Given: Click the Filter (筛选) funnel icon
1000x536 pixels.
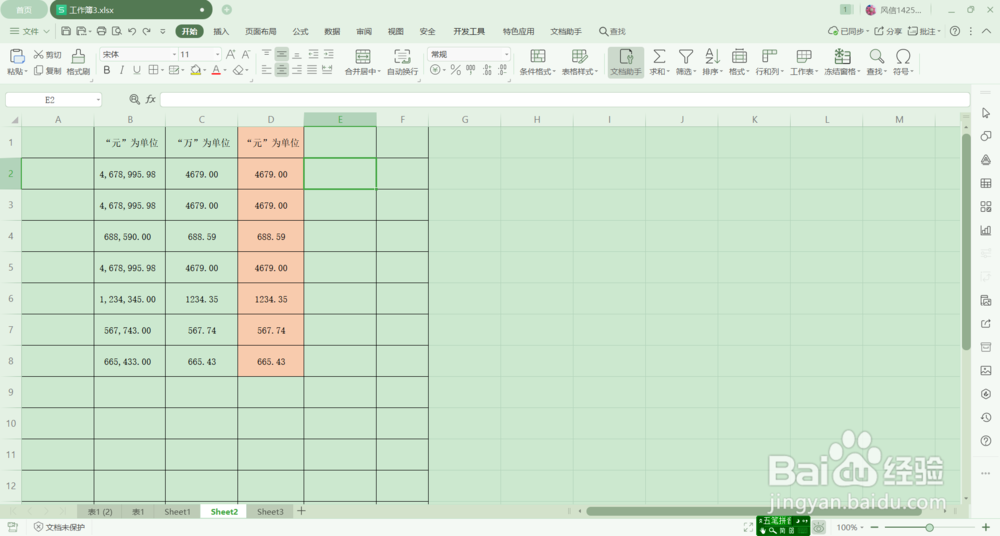Looking at the screenshot, I should [x=686, y=56].
